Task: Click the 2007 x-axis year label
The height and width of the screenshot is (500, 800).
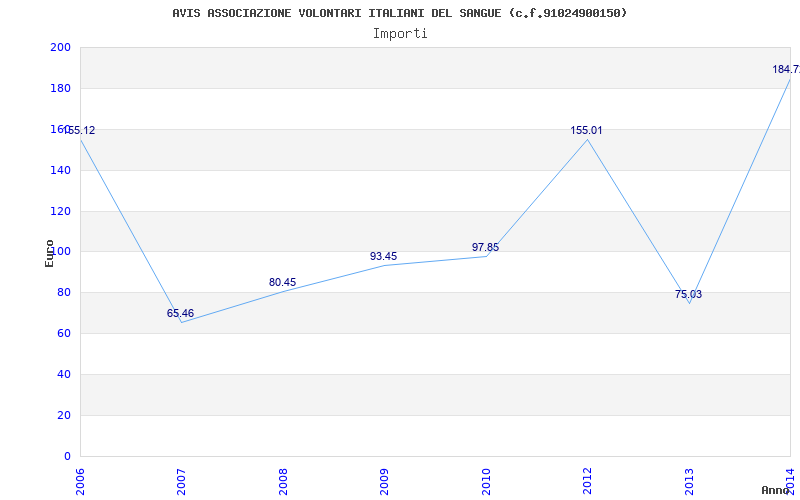Action: pos(182,482)
